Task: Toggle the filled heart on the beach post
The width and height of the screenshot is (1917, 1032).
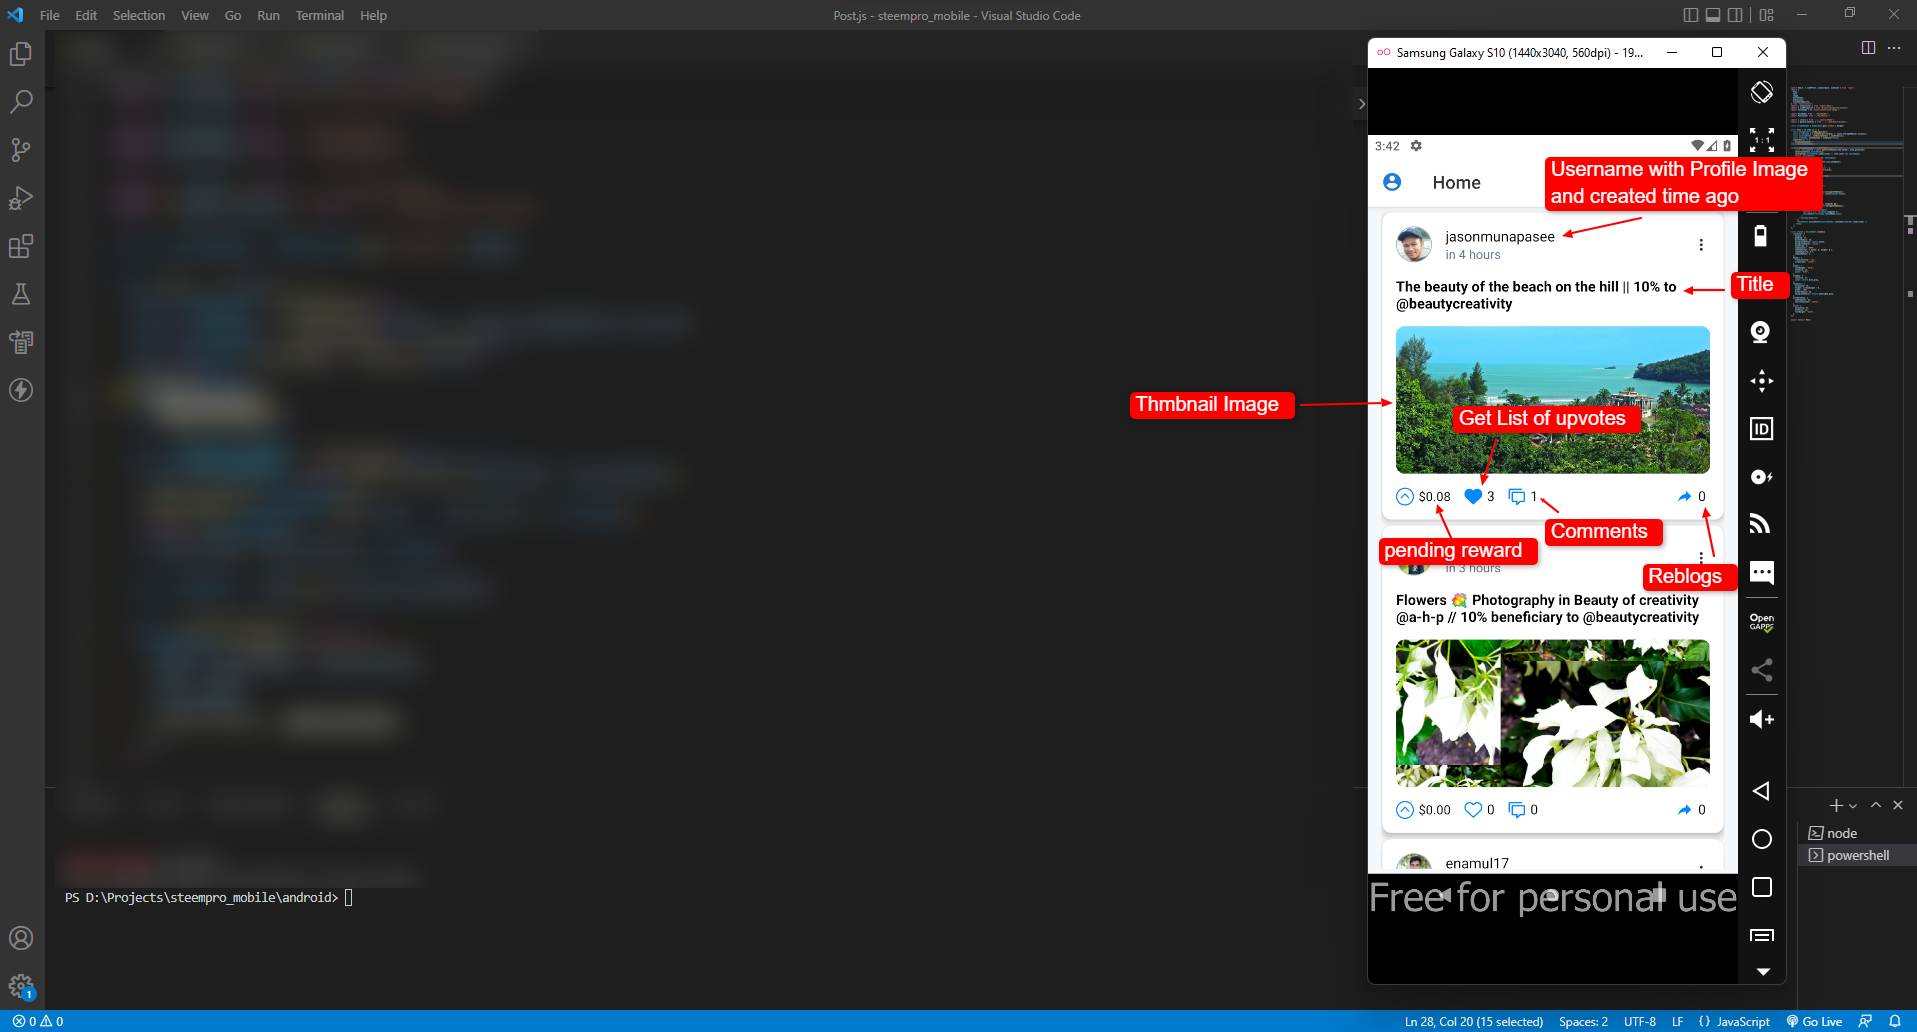Action: (x=1473, y=497)
